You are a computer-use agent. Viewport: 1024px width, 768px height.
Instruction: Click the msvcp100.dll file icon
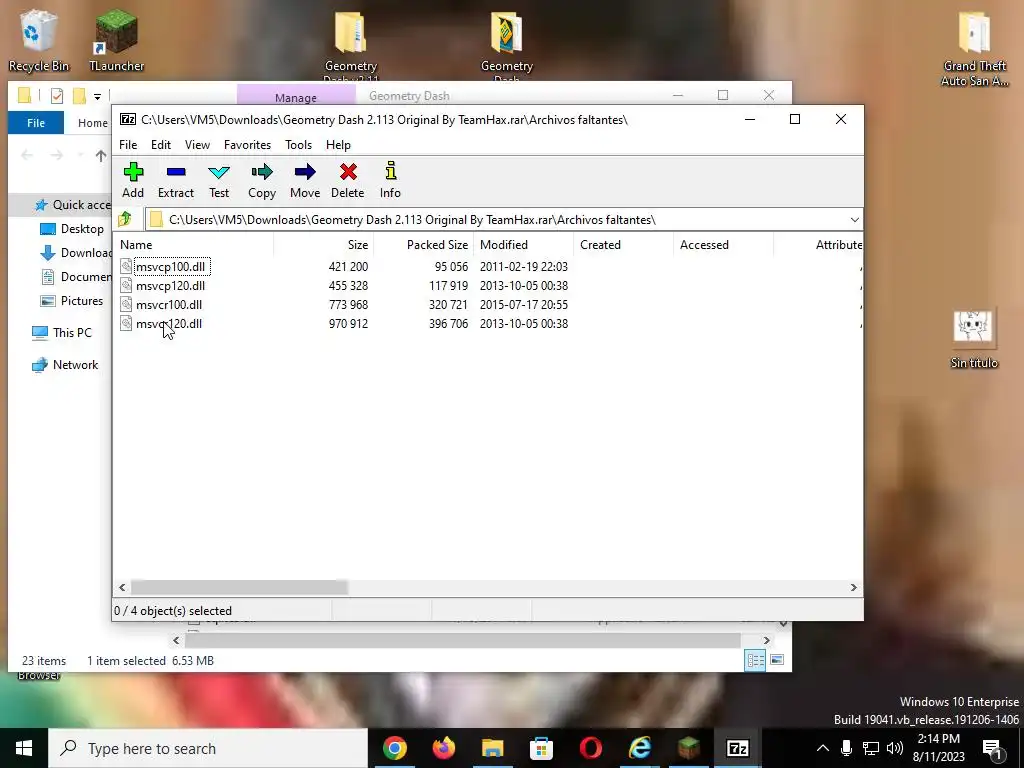click(x=126, y=266)
